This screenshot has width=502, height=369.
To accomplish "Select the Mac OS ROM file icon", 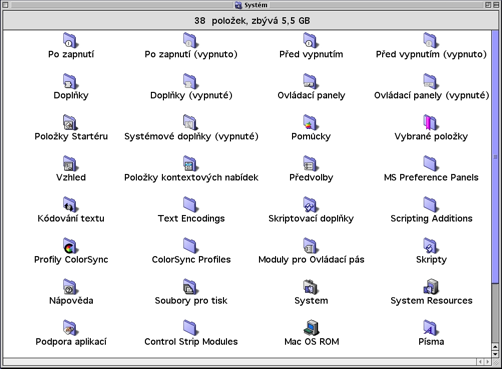I will pos(311,328).
